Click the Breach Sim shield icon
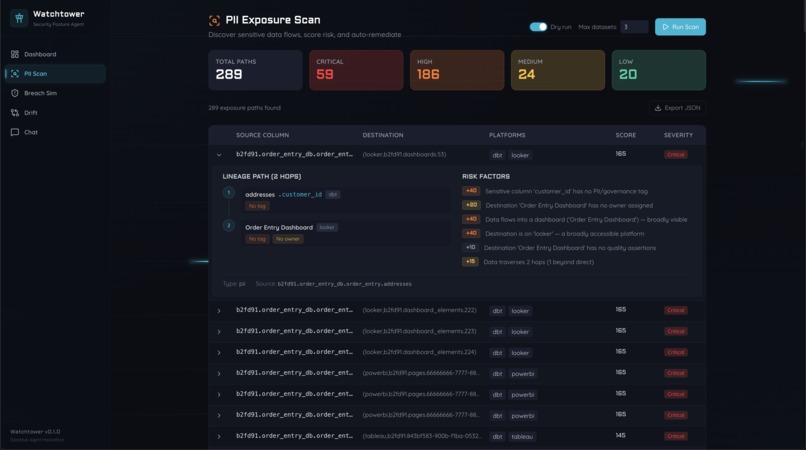806x450 pixels. [15, 93]
